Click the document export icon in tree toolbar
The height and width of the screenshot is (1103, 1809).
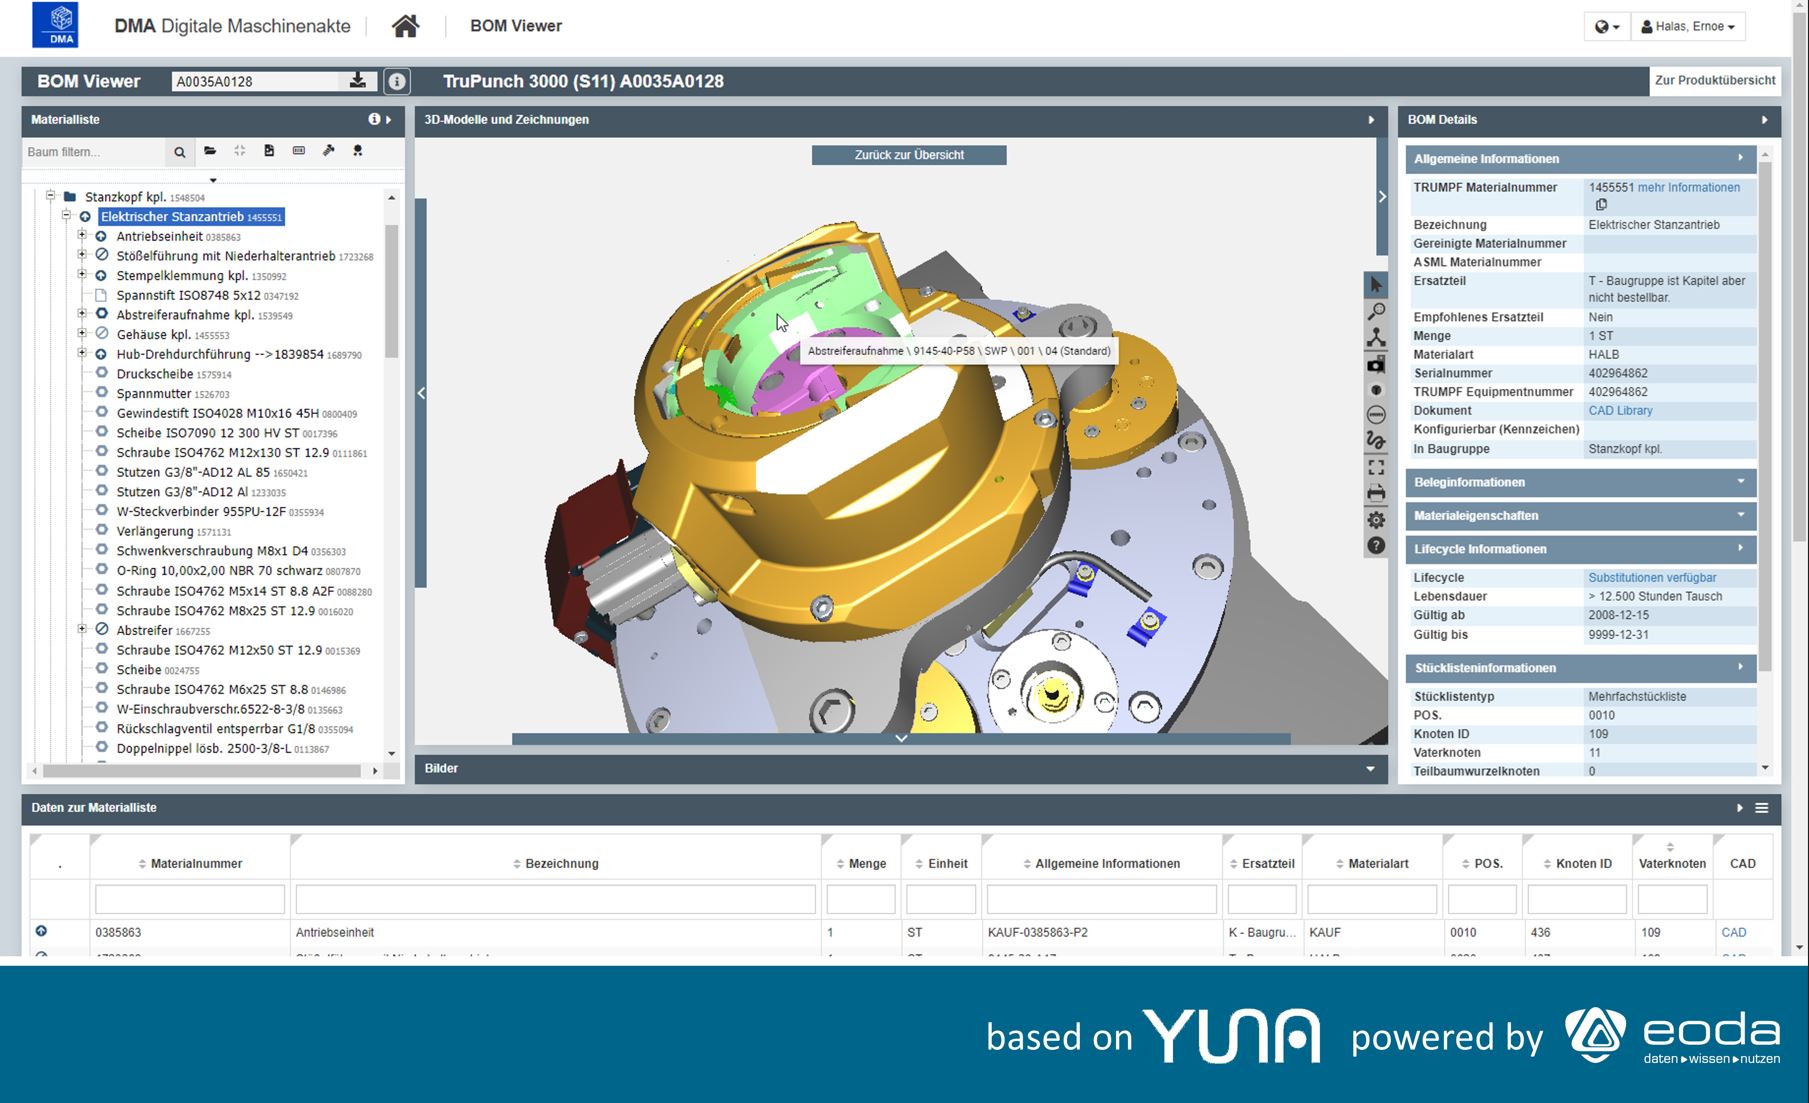click(269, 151)
